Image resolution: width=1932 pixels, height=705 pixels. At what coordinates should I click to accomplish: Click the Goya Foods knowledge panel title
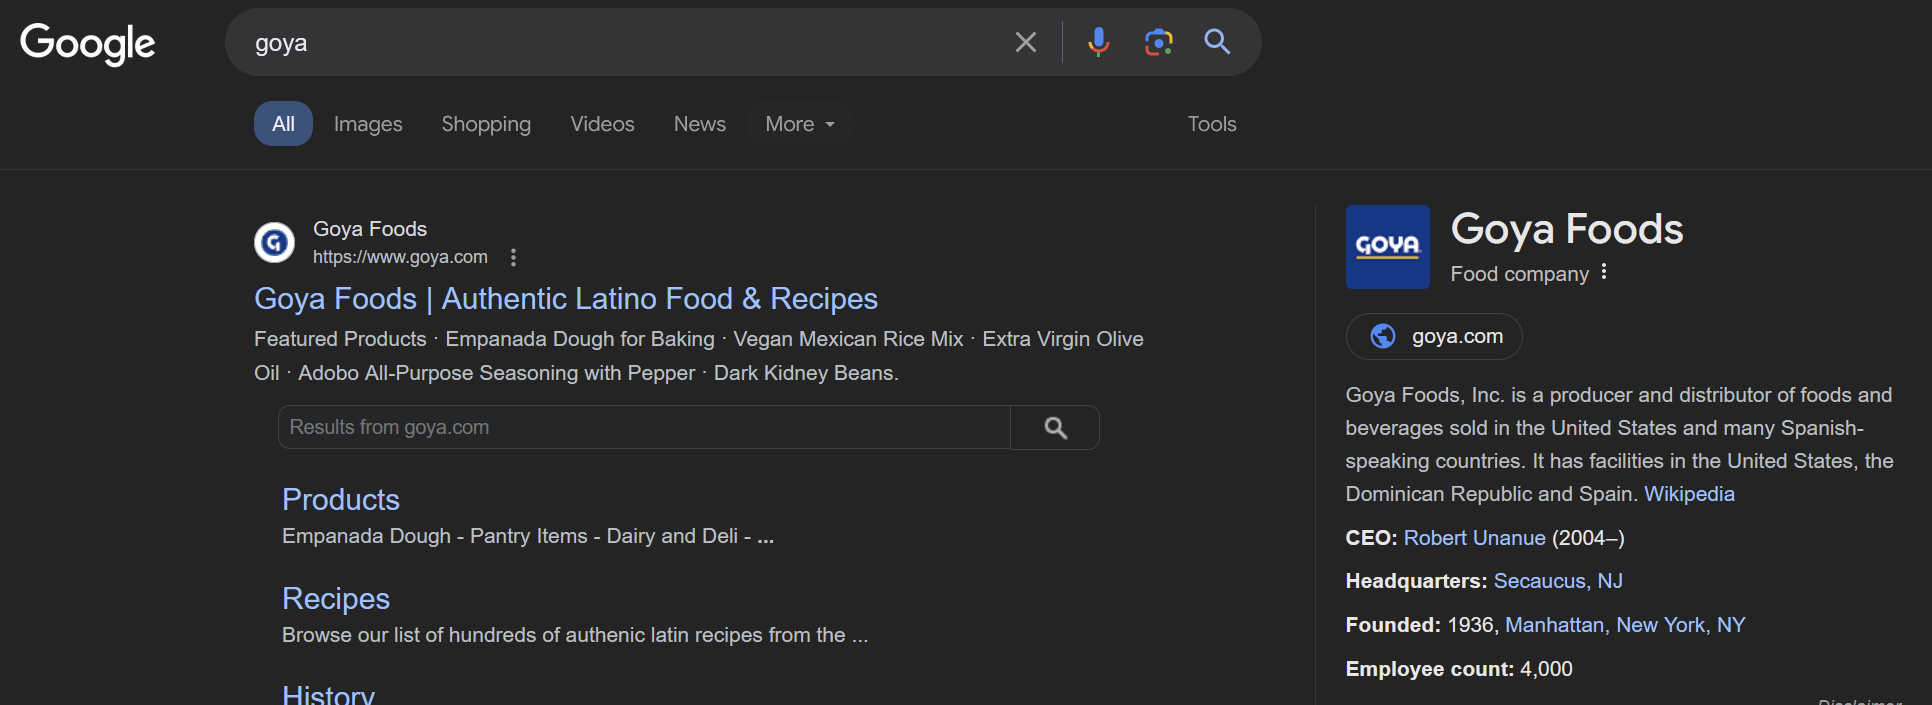pyautogui.click(x=1567, y=229)
